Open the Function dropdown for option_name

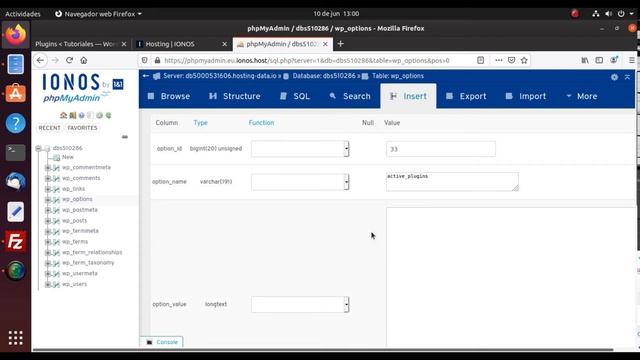(x=300, y=182)
